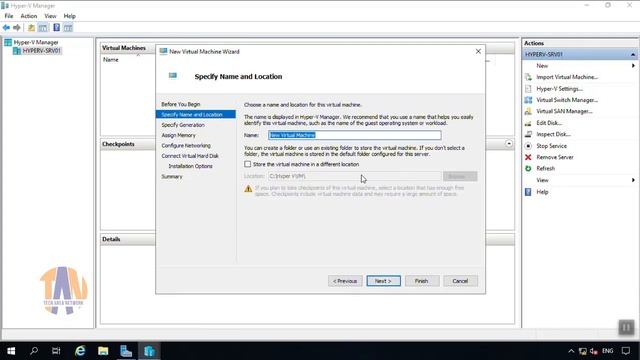Image resolution: width=640 pixels, height=360 pixels.
Task: Go to Before You Begin step
Action: coord(180,104)
